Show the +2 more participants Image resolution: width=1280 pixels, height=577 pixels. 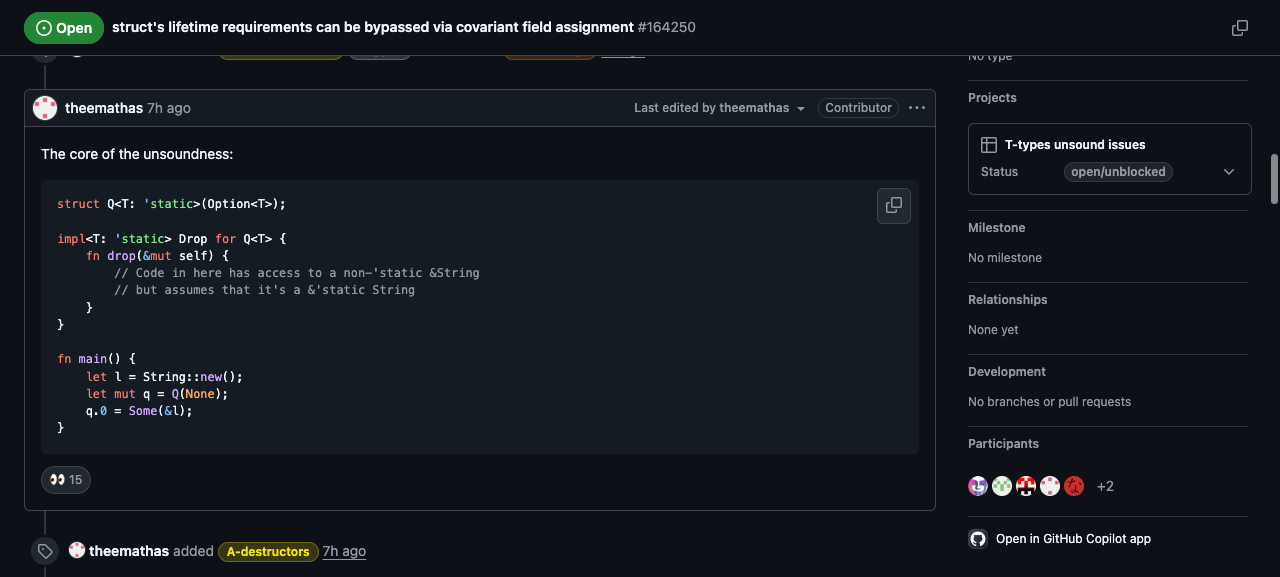1105,486
